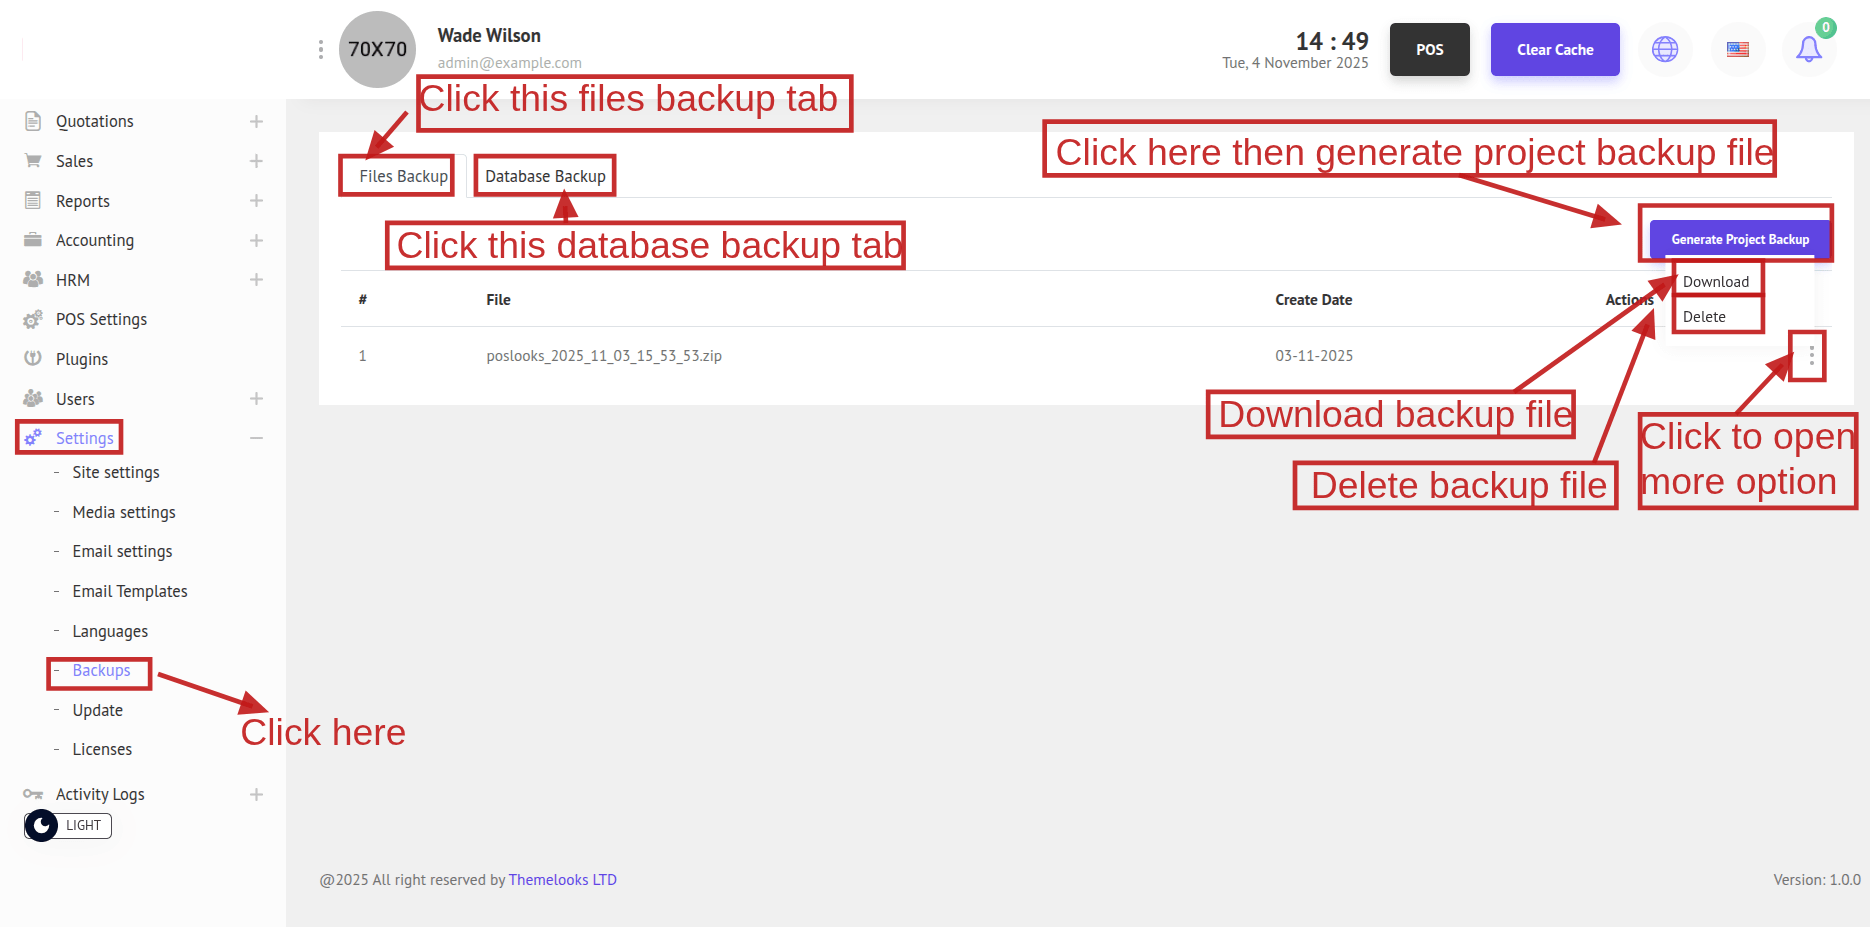This screenshot has width=1870, height=927.
Task: Click the globe language icon
Action: tap(1665, 49)
